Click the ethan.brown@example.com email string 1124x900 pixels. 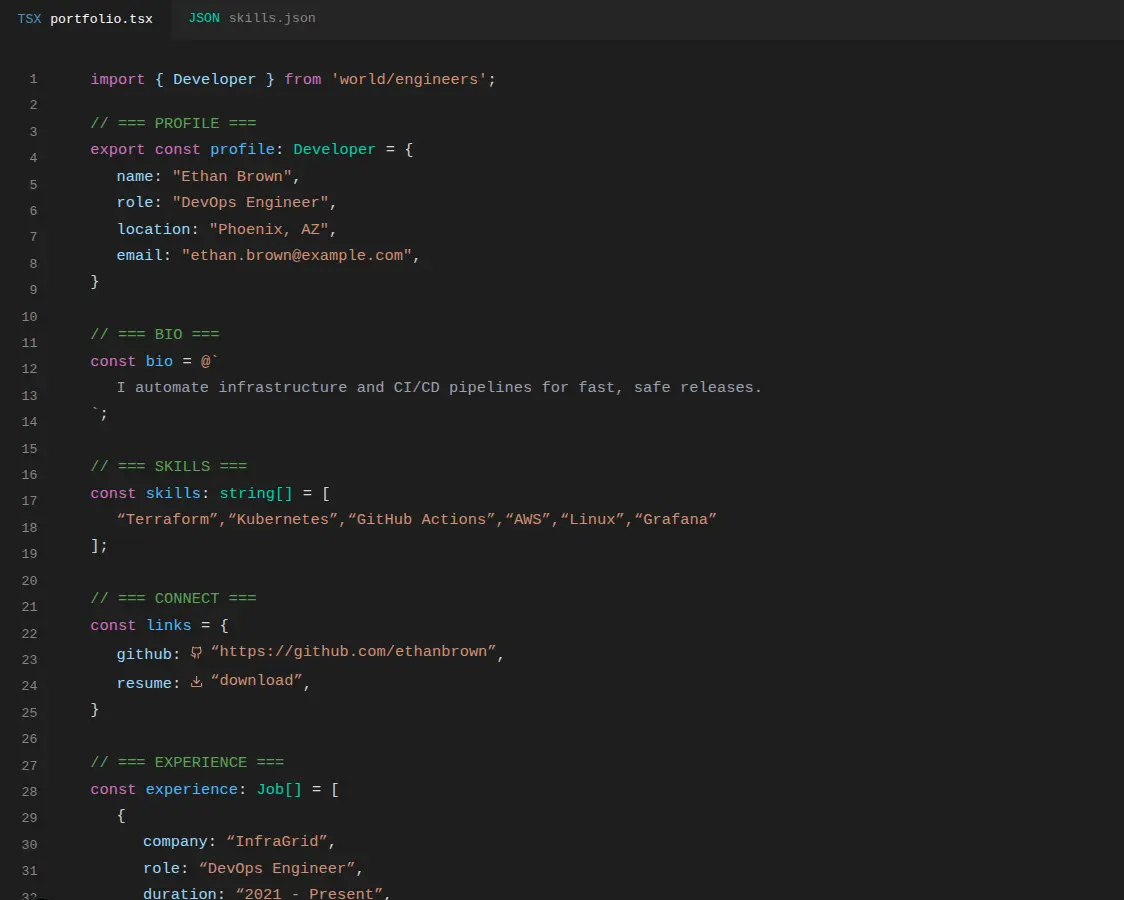(x=296, y=255)
